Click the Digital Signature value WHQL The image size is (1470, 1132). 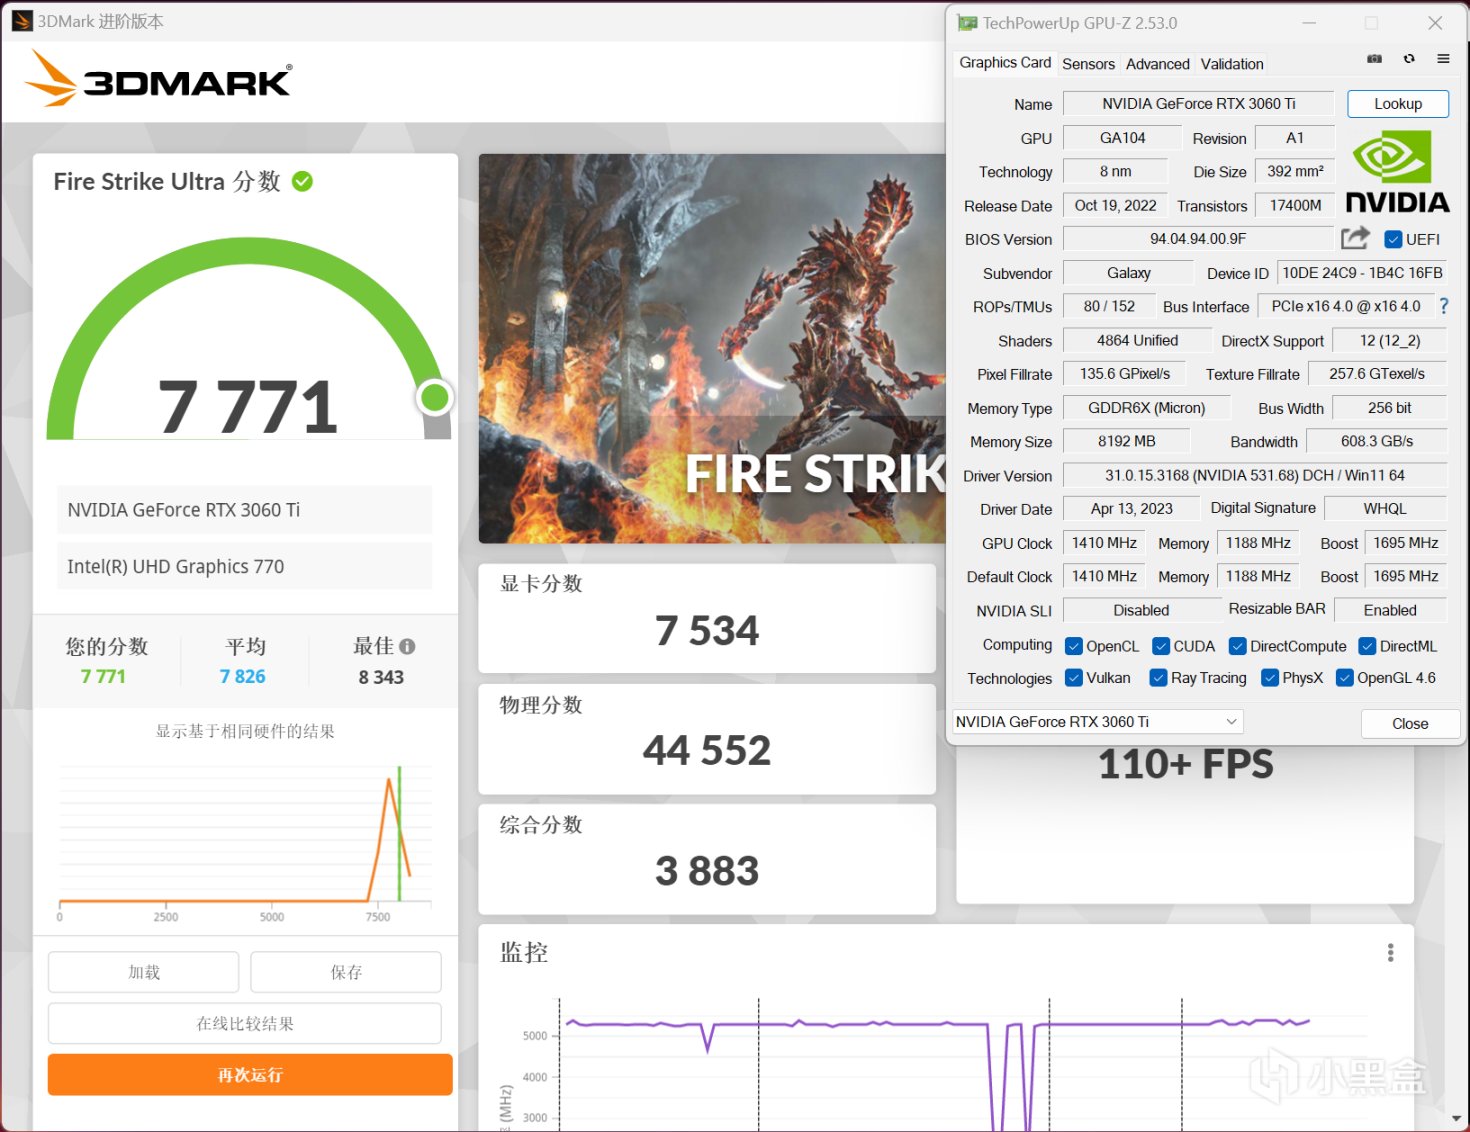(x=1385, y=509)
